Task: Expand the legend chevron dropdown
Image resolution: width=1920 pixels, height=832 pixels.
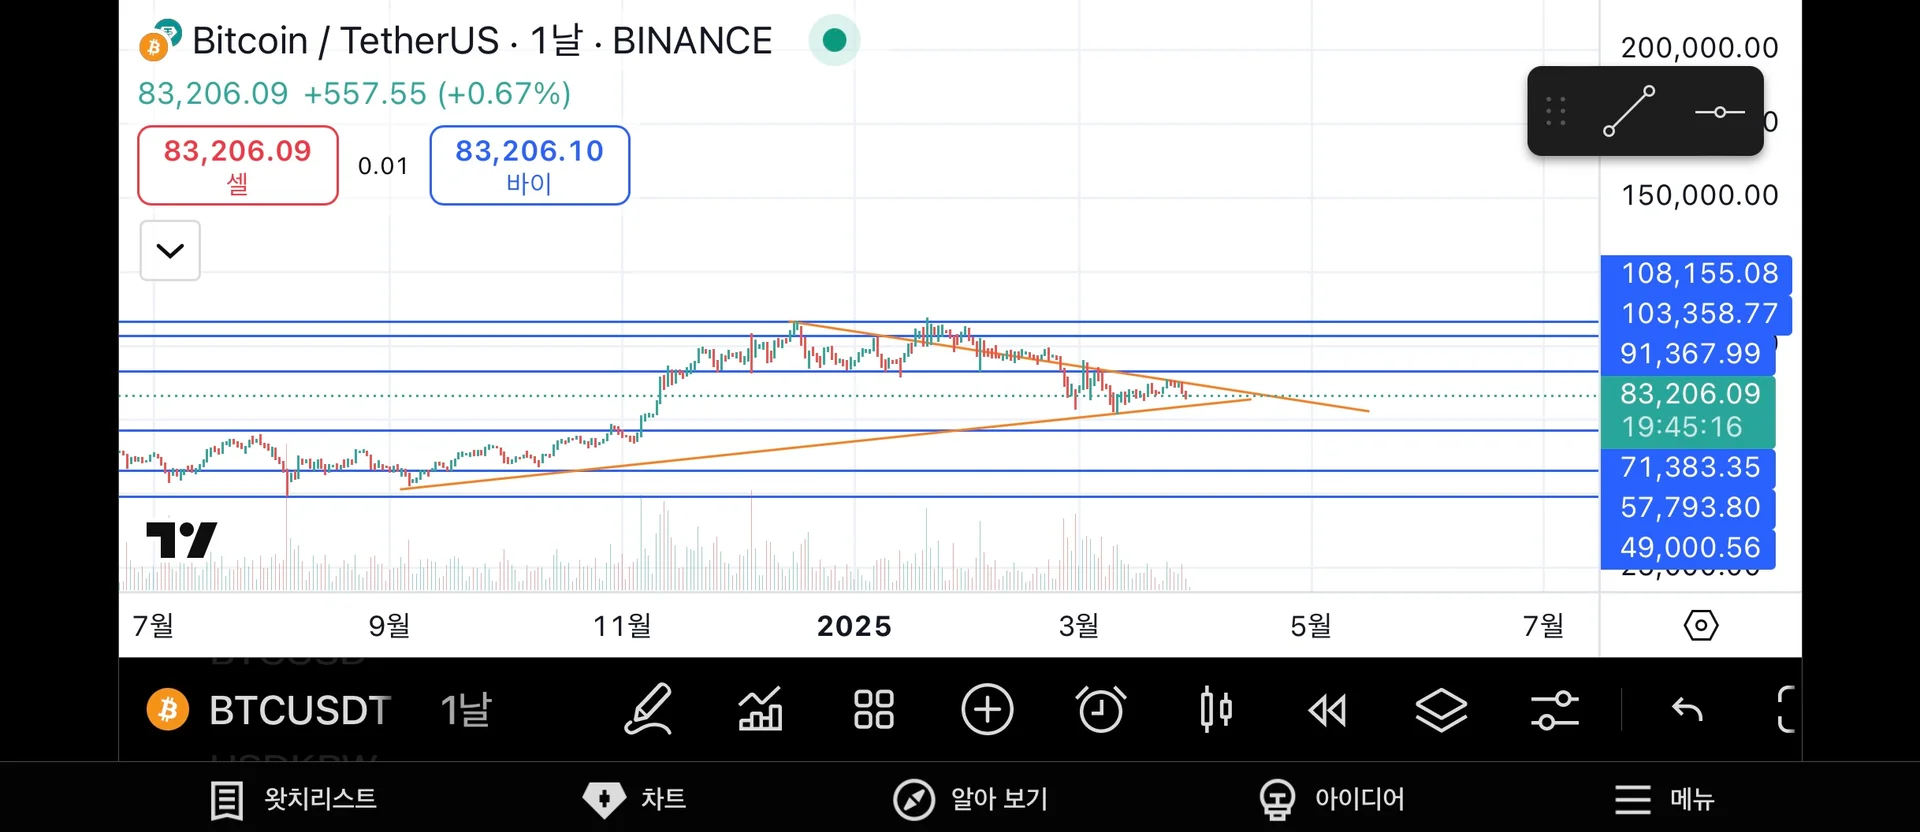Action: (x=170, y=250)
